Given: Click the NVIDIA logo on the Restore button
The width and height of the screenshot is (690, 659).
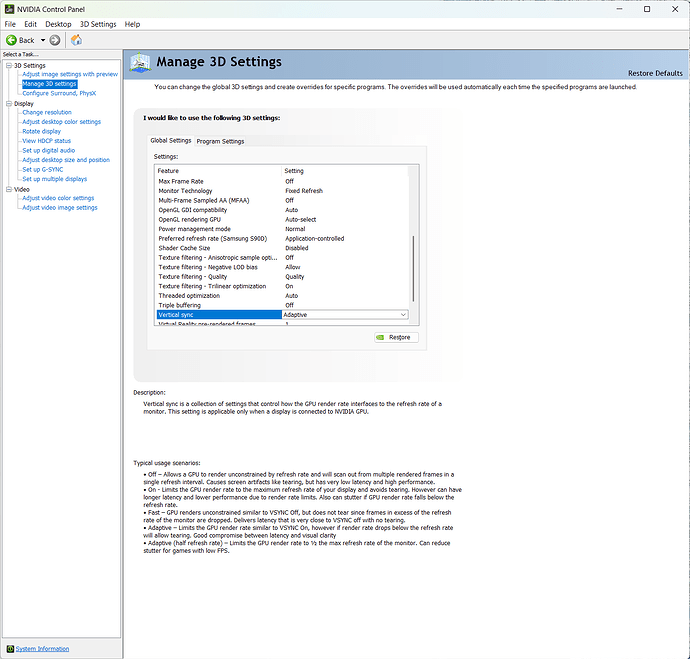Looking at the screenshot, I should [380, 337].
